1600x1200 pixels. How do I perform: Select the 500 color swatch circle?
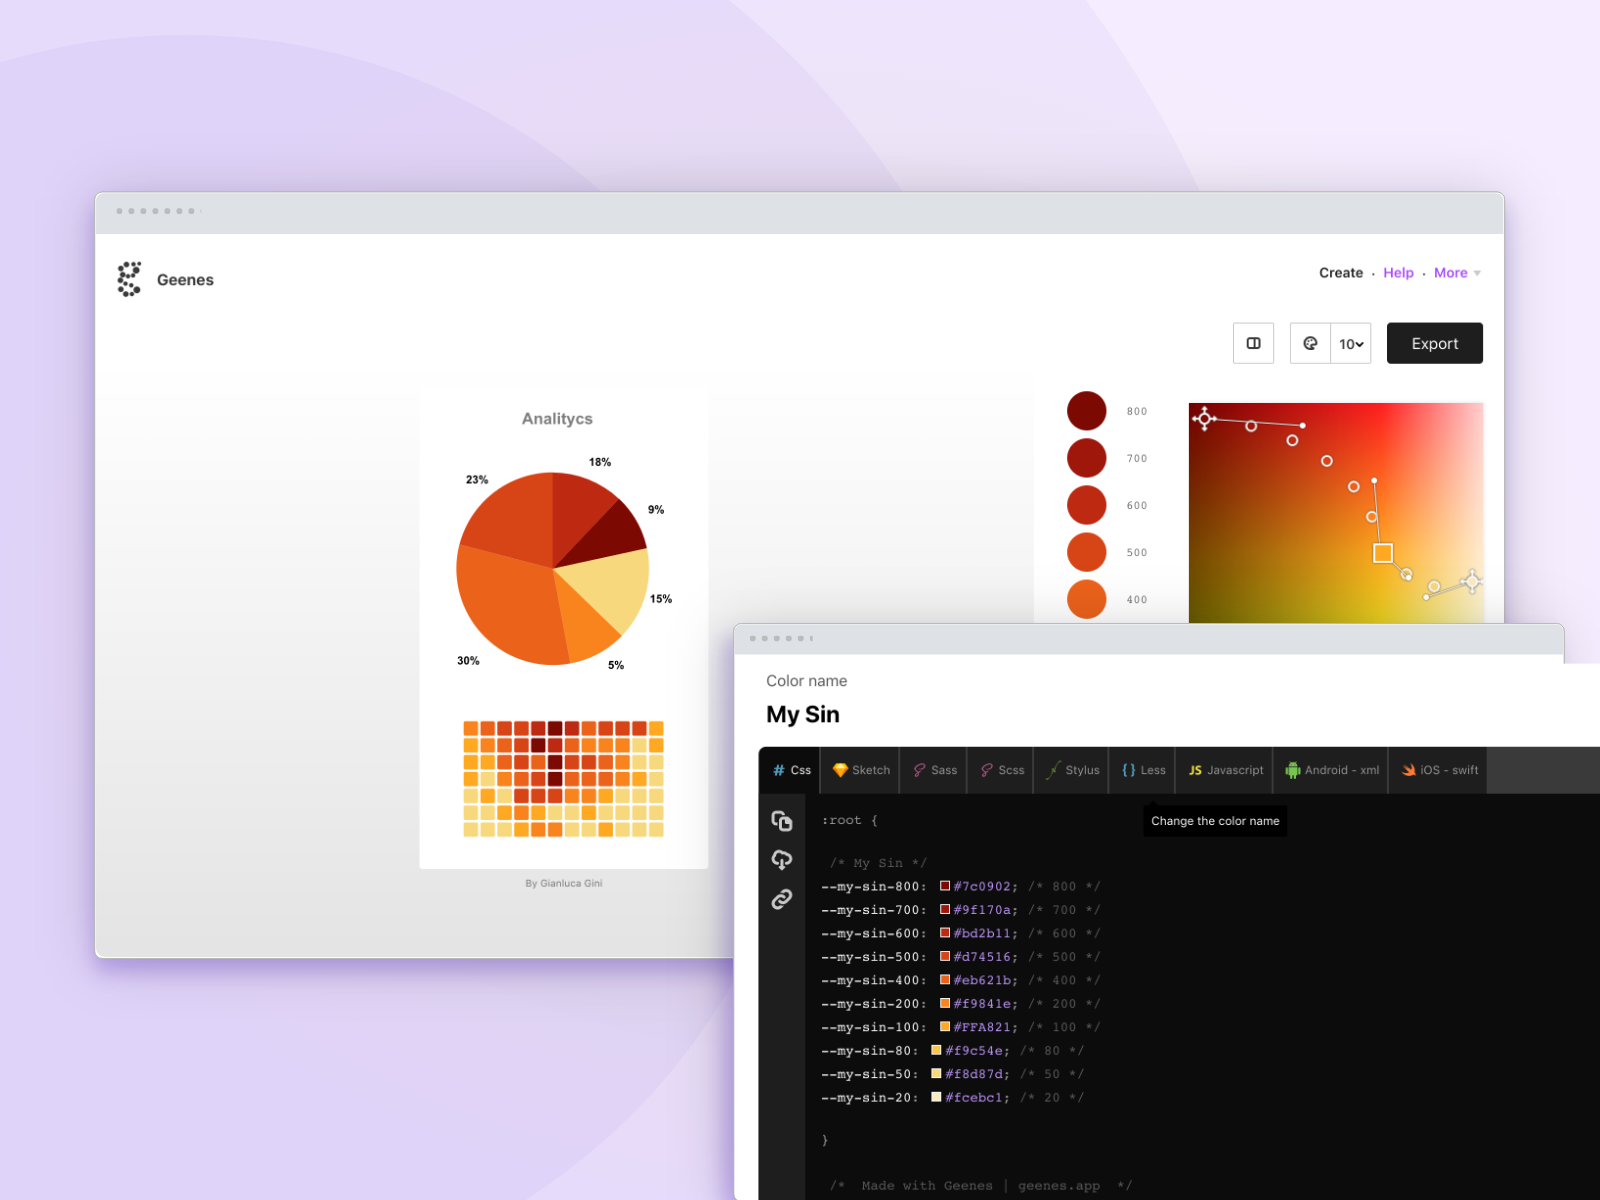tap(1087, 552)
